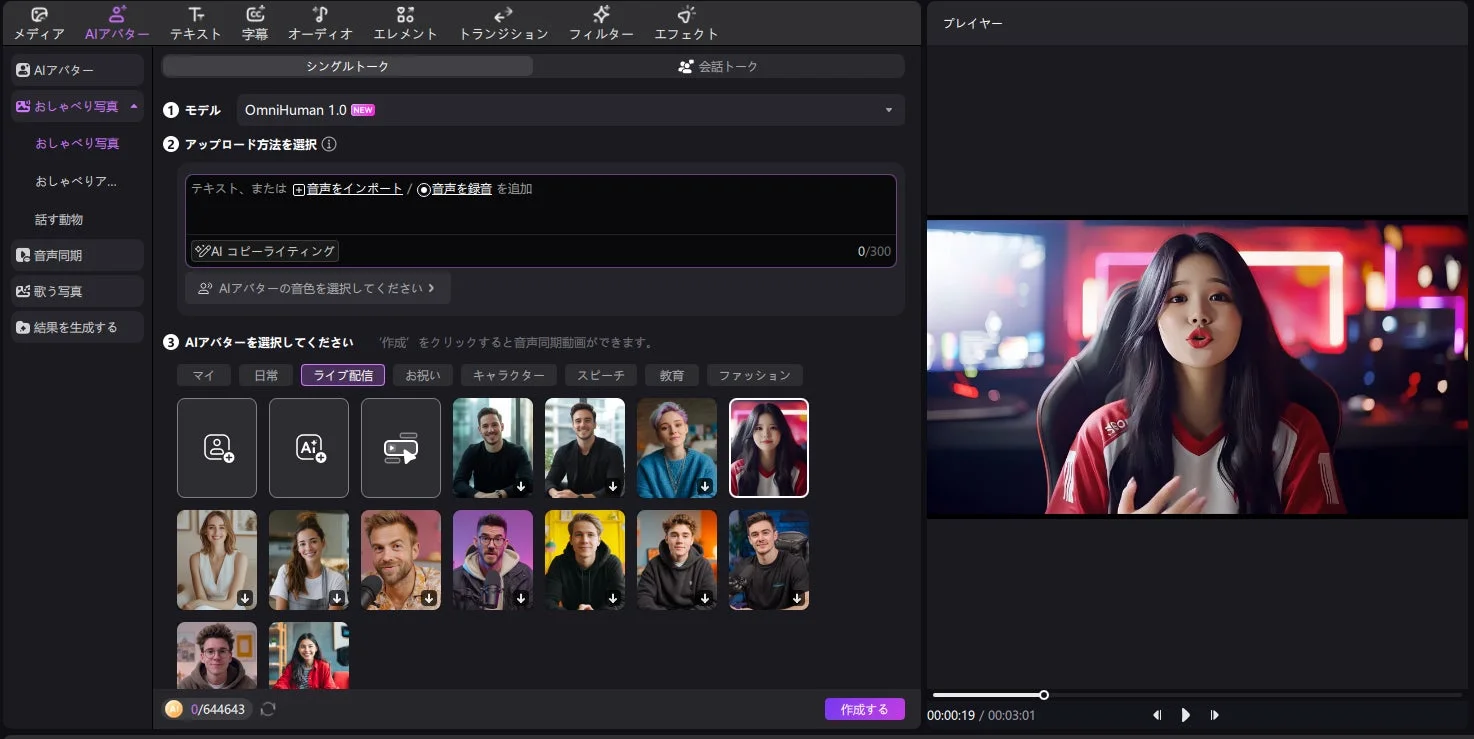Expand AIアバターの音色を選択してください options
The height and width of the screenshot is (739, 1474).
tap(317, 288)
